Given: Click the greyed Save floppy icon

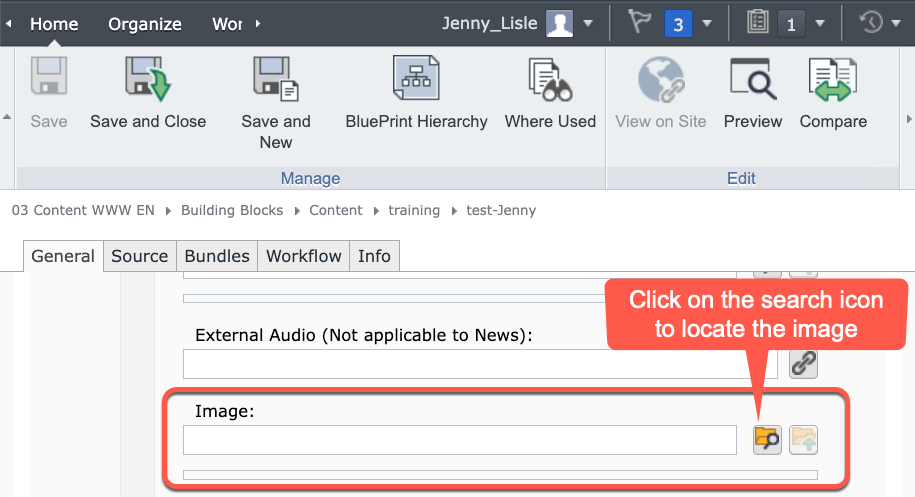Looking at the screenshot, I should tap(49, 76).
